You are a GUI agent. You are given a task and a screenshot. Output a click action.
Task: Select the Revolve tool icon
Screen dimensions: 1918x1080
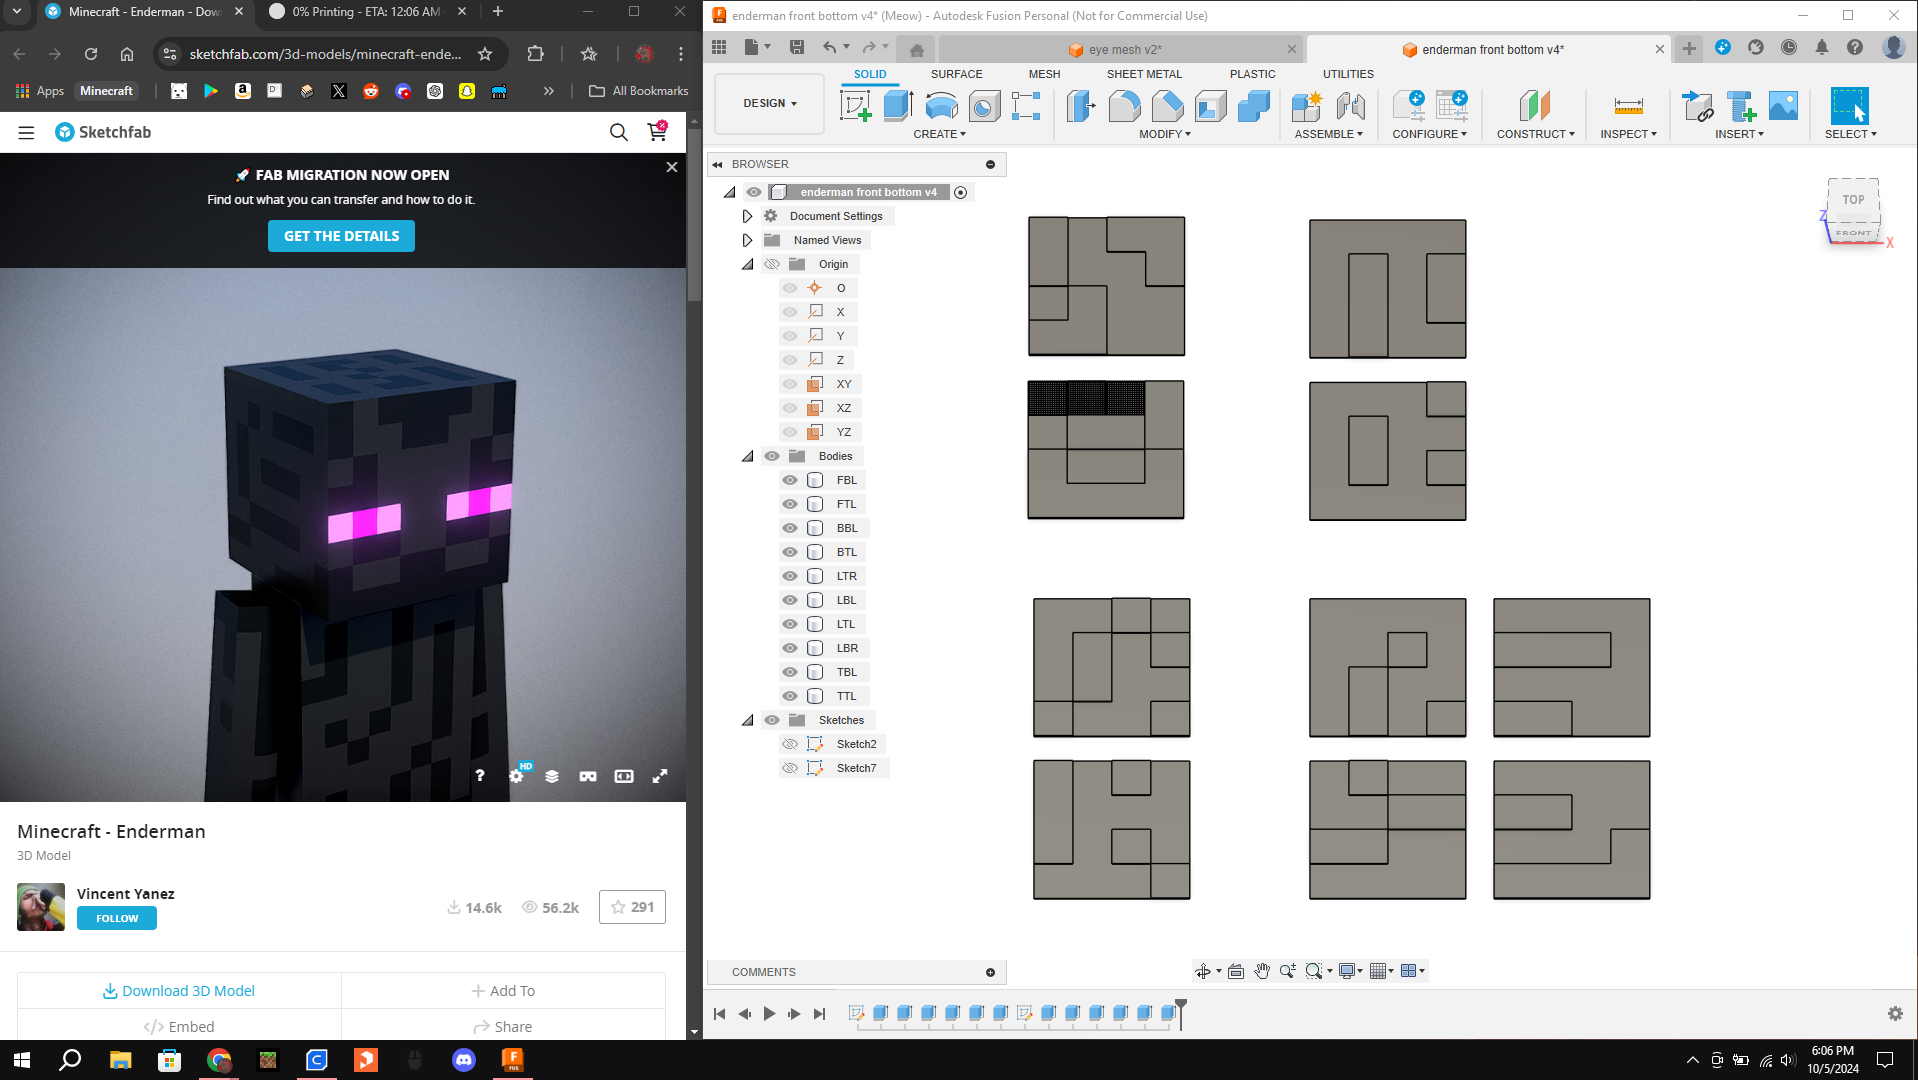(x=941, y=105)
